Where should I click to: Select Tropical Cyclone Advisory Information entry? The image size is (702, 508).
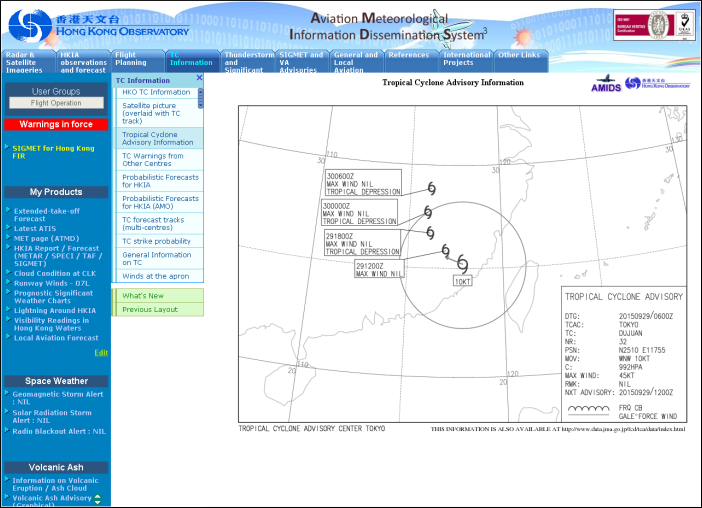(158, 138)
